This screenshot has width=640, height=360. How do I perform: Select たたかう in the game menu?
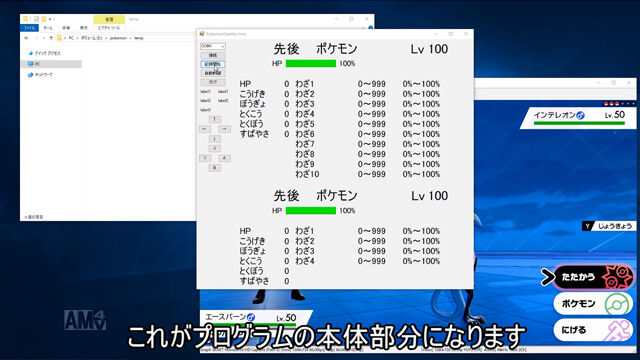[x=593, y=277]
